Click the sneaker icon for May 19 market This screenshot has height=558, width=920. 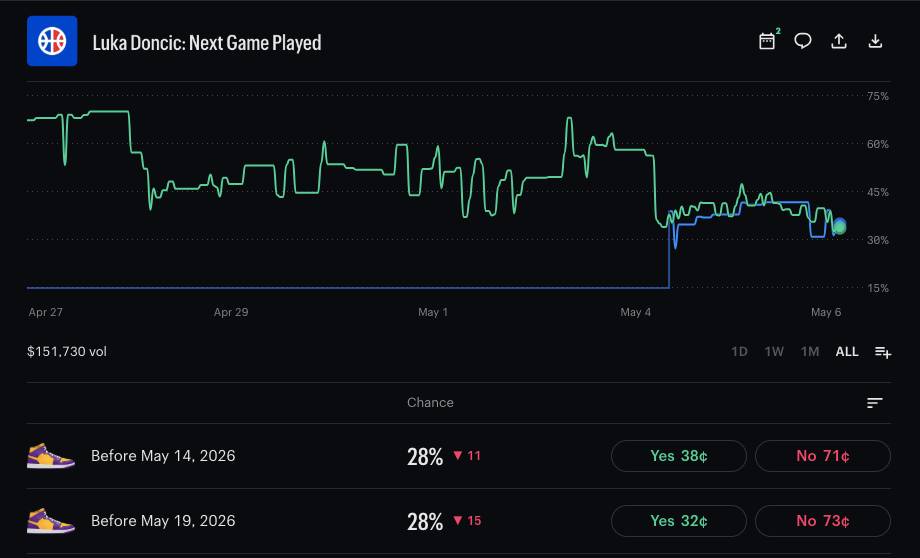(x=50, y=521)
